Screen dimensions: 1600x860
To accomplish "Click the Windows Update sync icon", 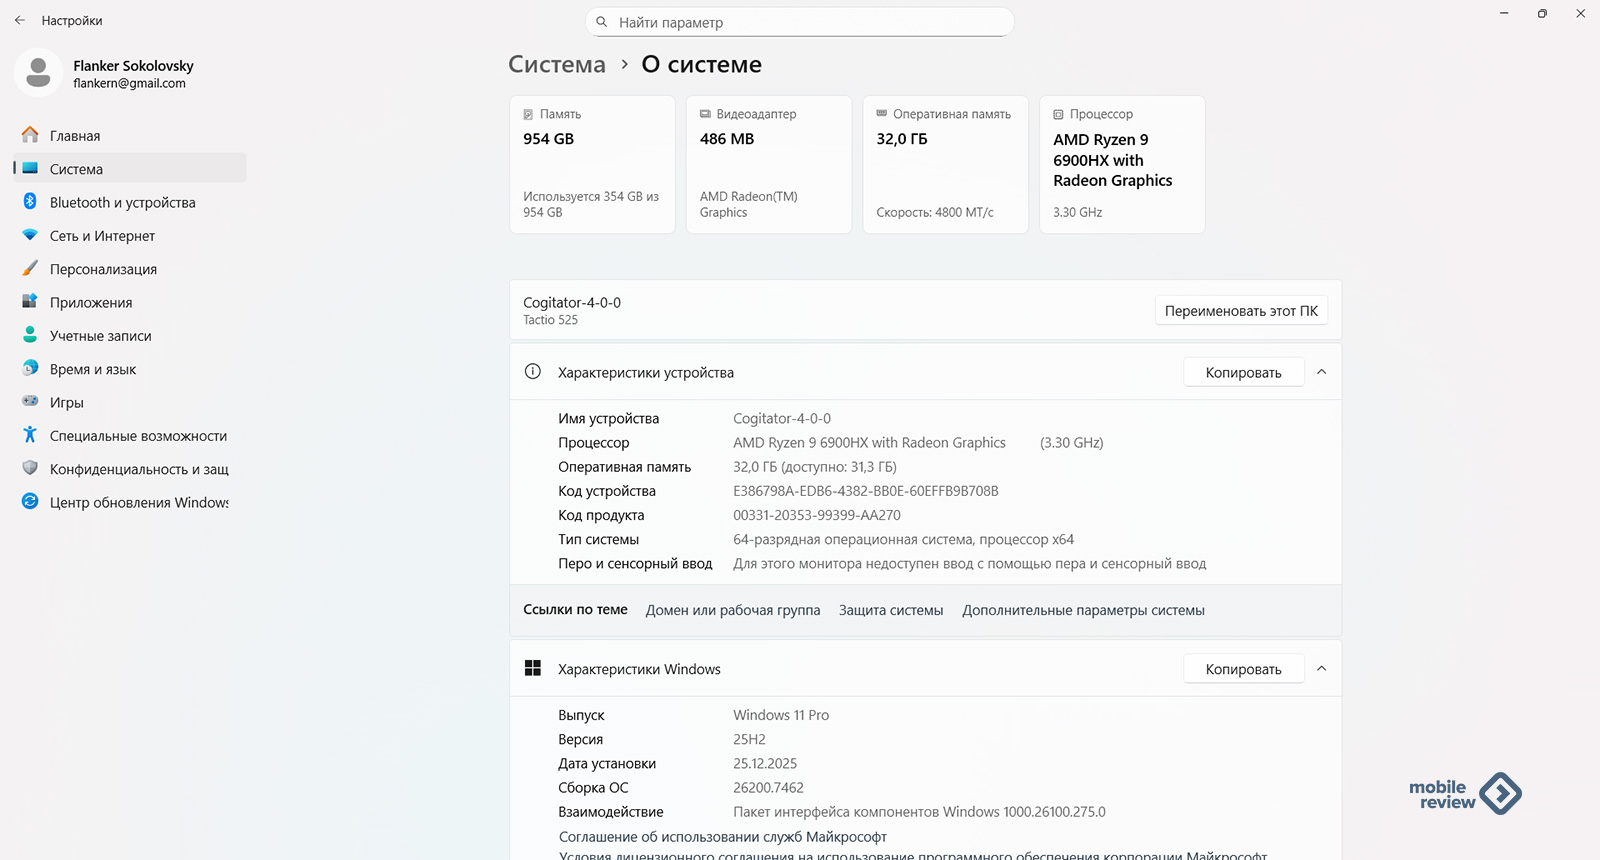I will 30,502.
